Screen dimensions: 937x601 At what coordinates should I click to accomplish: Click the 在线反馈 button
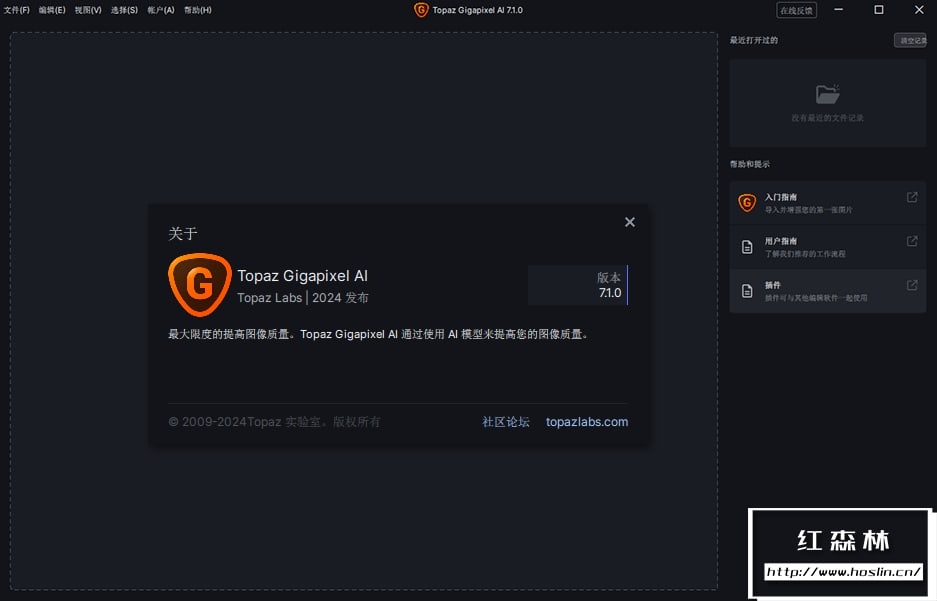pyautogui.click(x=797, y=10)
